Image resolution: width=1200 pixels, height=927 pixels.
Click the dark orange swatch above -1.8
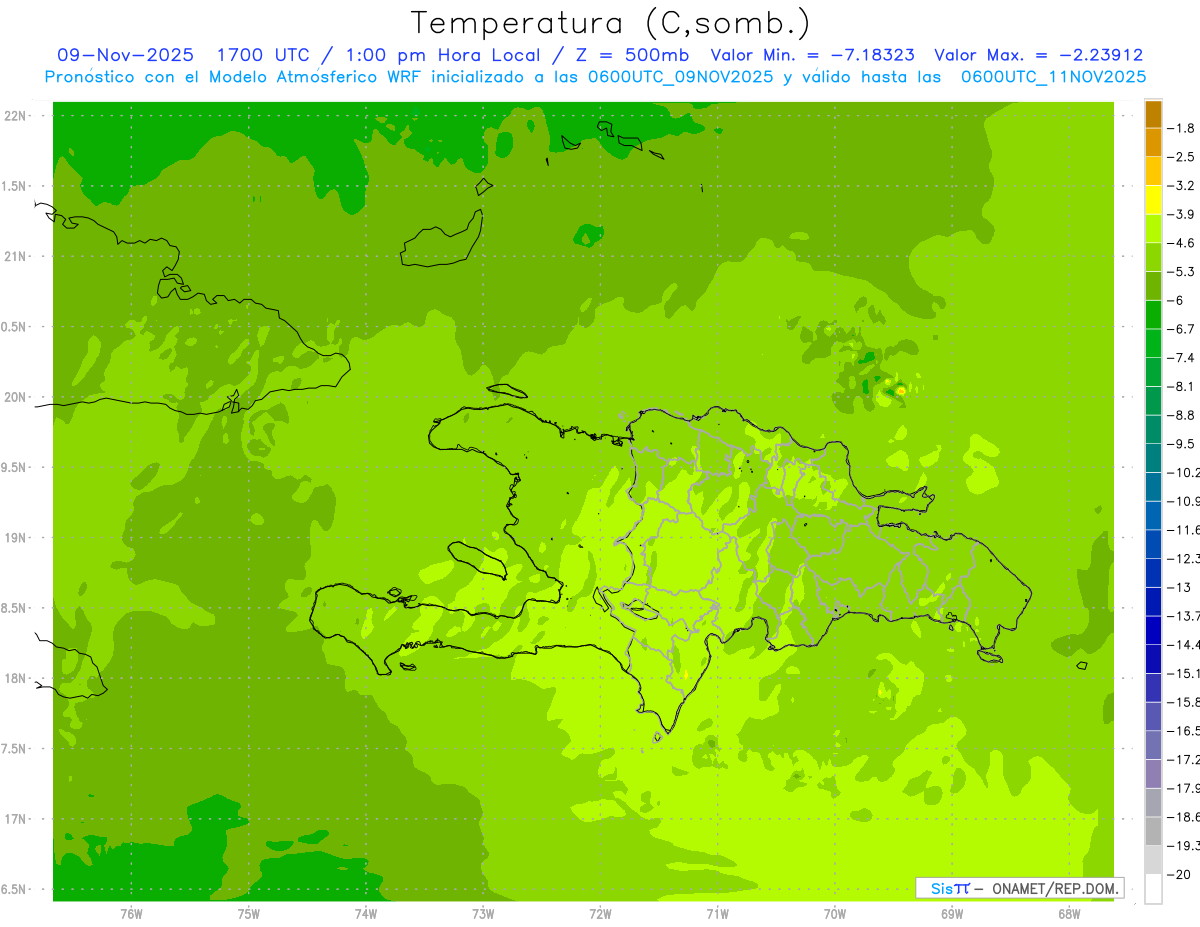(x=1153, y=114)
